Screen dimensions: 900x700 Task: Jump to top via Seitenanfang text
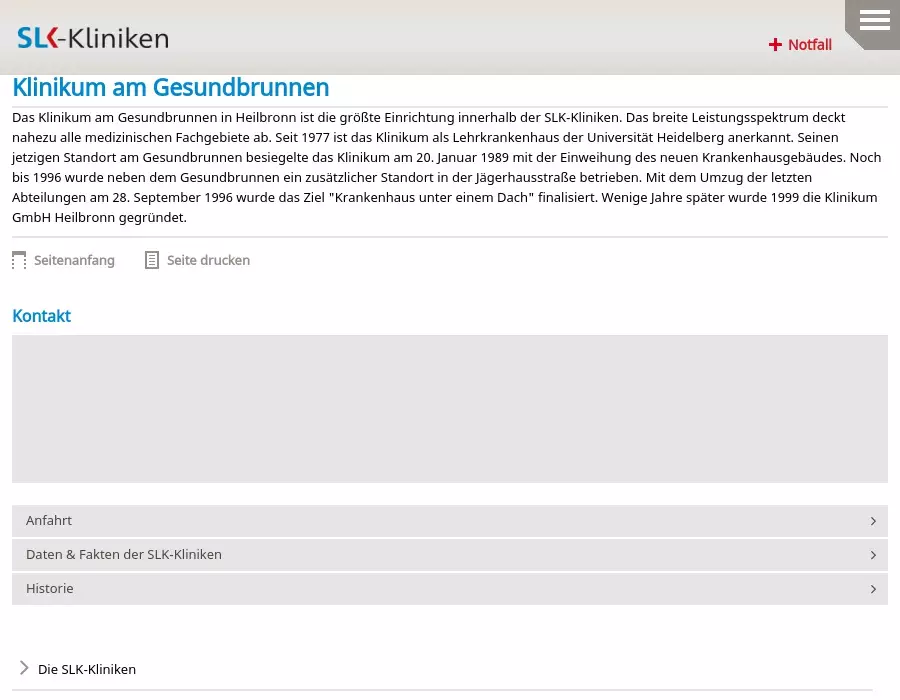coord(74,261)
